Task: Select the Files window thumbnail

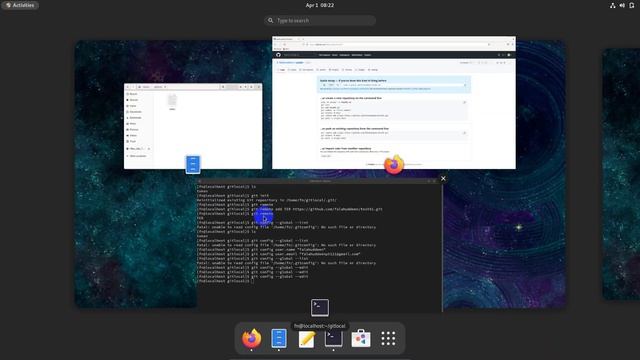Action: click(x=193, y=126)
